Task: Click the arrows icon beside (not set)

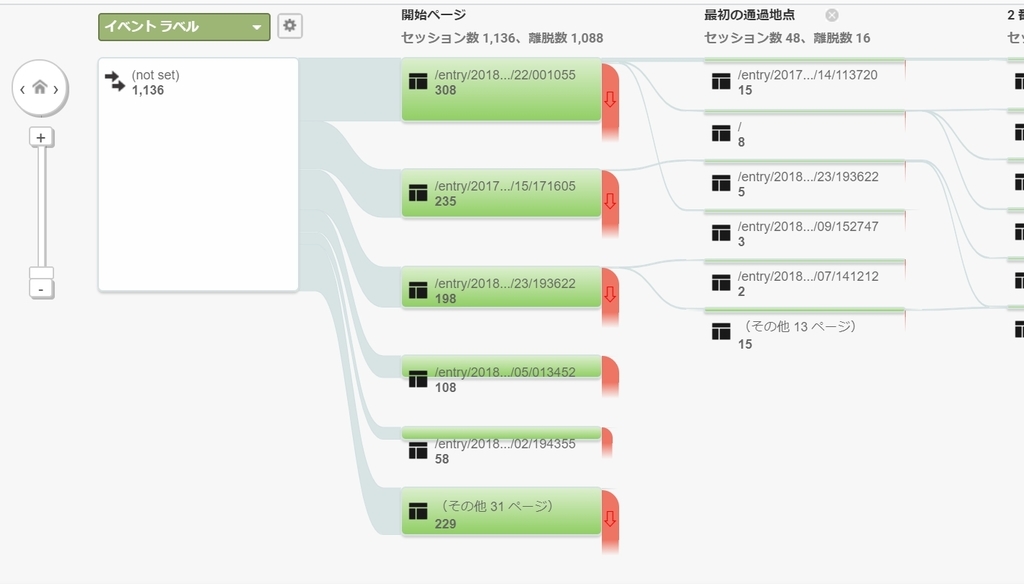Action: coord(115,82)
